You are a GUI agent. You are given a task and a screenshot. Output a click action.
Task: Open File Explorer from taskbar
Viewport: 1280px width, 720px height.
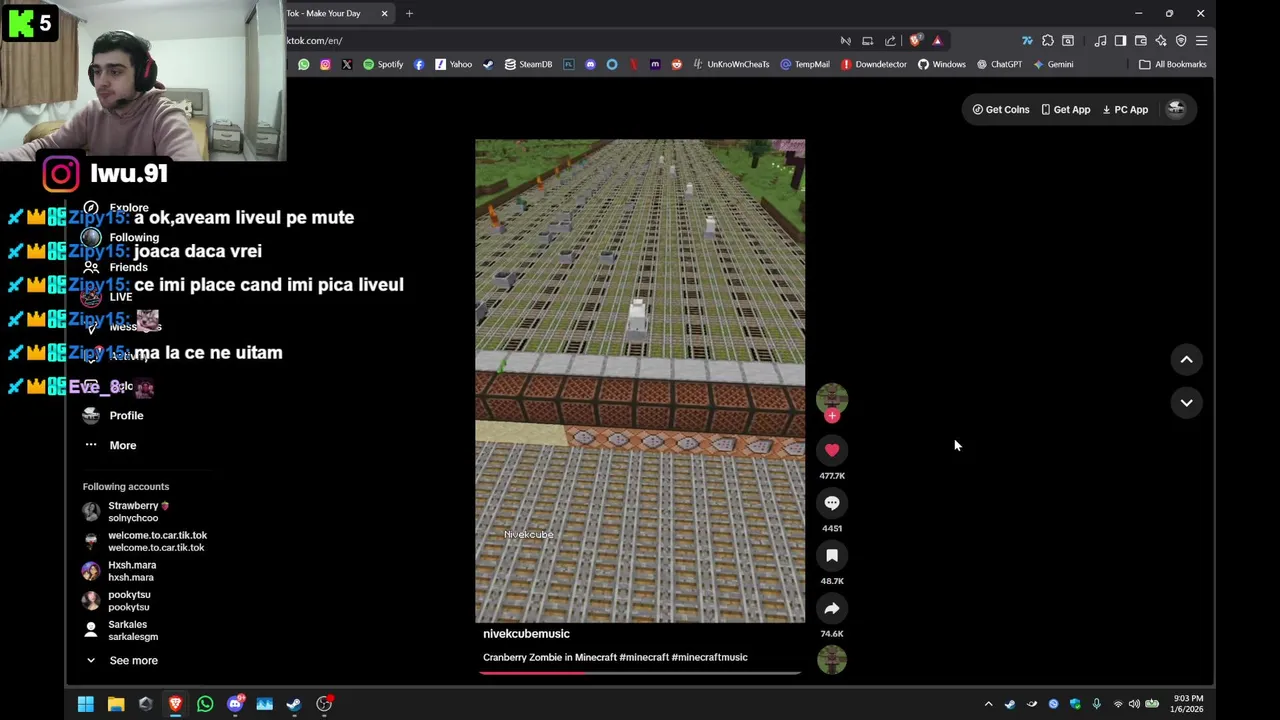[116, 704]
